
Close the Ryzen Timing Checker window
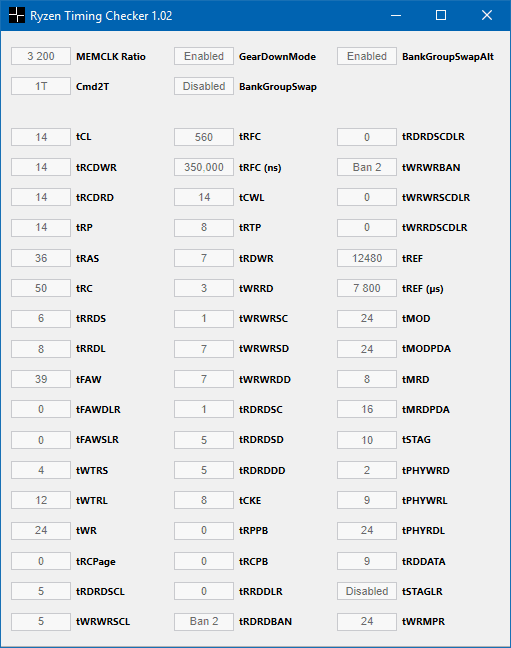(x=487, y=15)
